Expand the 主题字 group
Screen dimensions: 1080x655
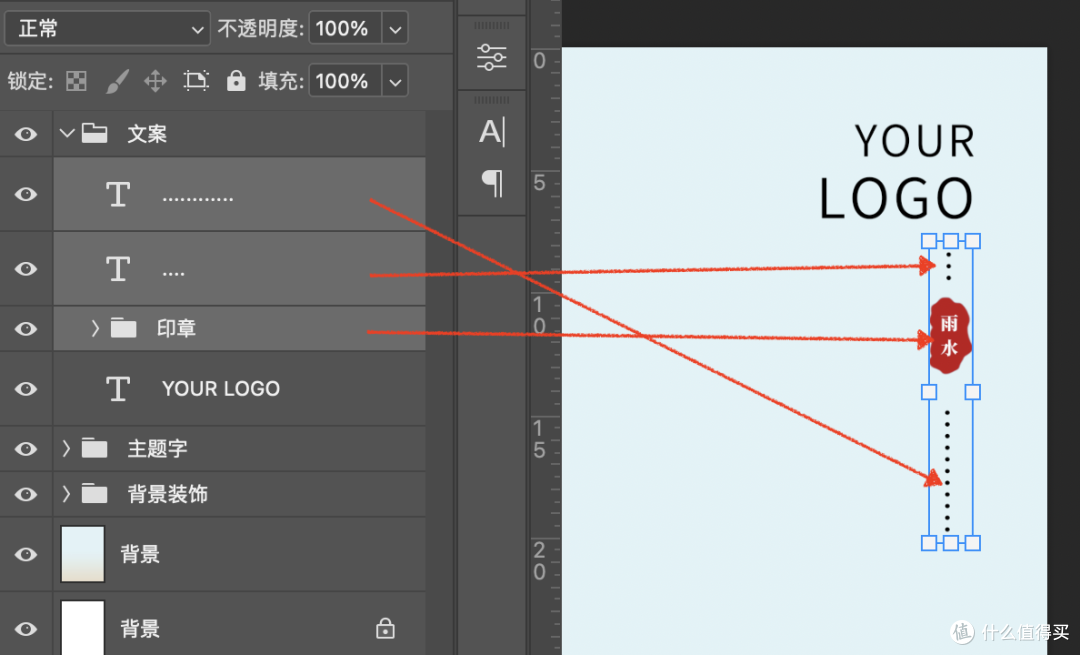(x=66, y=449)
